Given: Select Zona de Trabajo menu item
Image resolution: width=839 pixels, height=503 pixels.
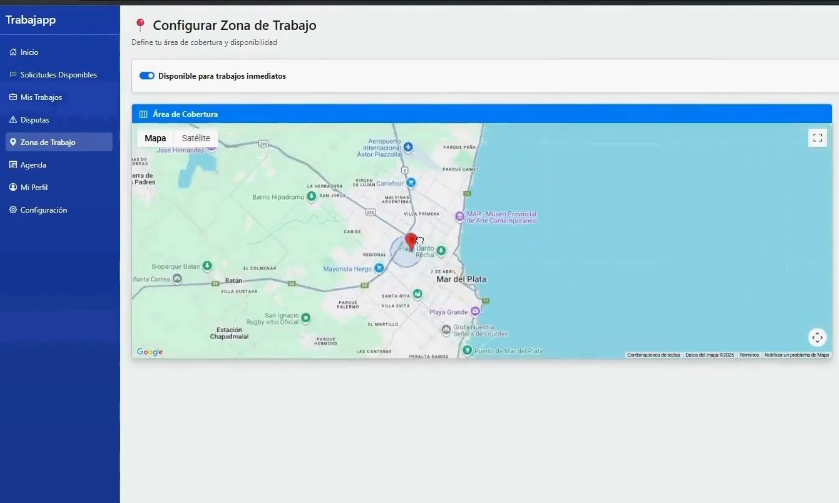Looking at the screenshot, I should click(x=59, y=142).
